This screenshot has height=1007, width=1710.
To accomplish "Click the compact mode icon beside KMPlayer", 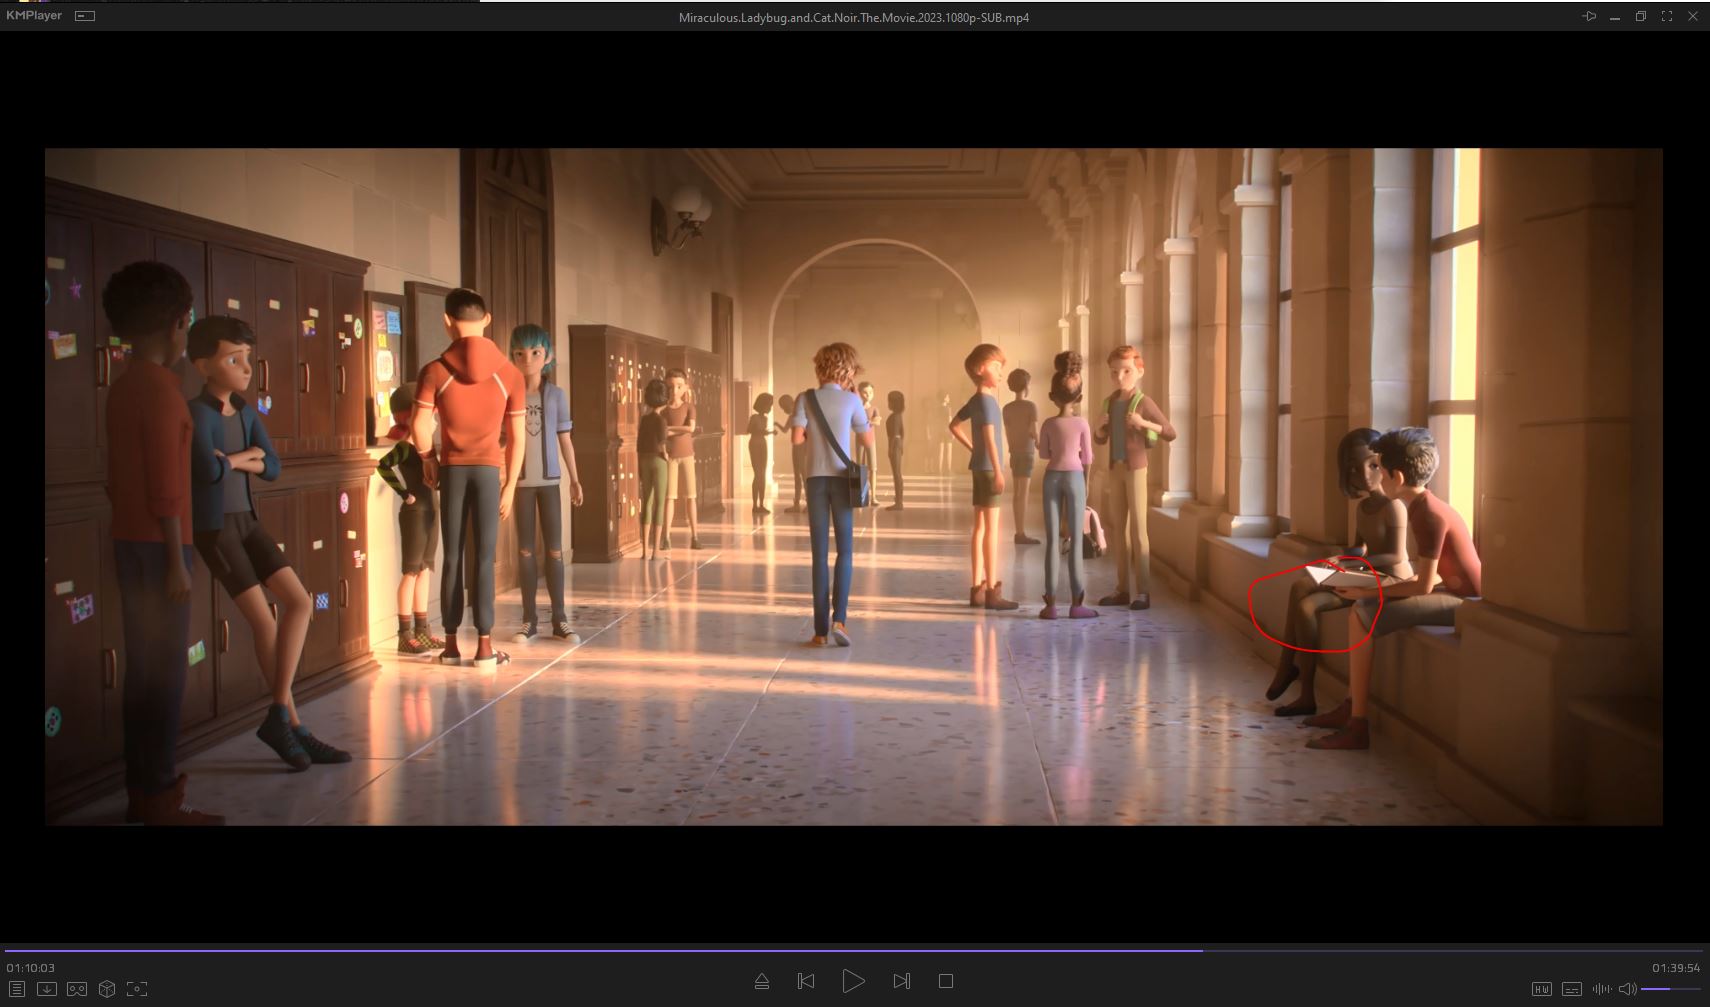I will coord(86,16).
